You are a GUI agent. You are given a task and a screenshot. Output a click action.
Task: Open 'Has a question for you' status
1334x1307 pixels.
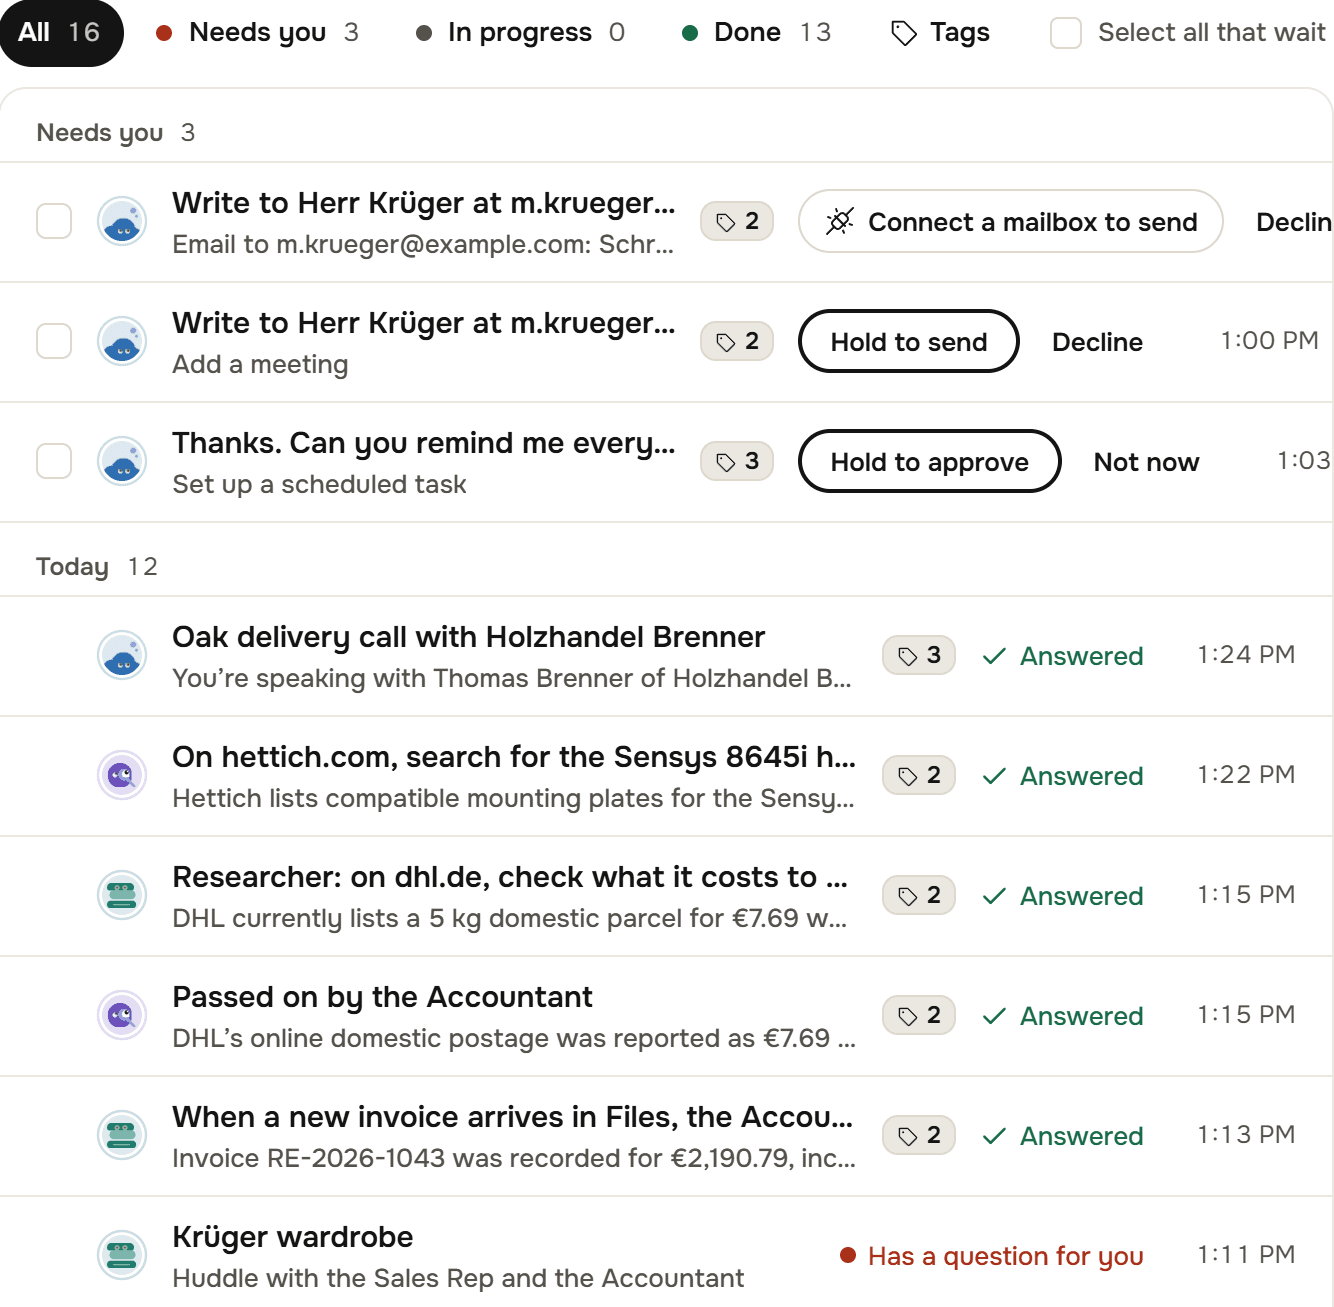(991, 1256)
